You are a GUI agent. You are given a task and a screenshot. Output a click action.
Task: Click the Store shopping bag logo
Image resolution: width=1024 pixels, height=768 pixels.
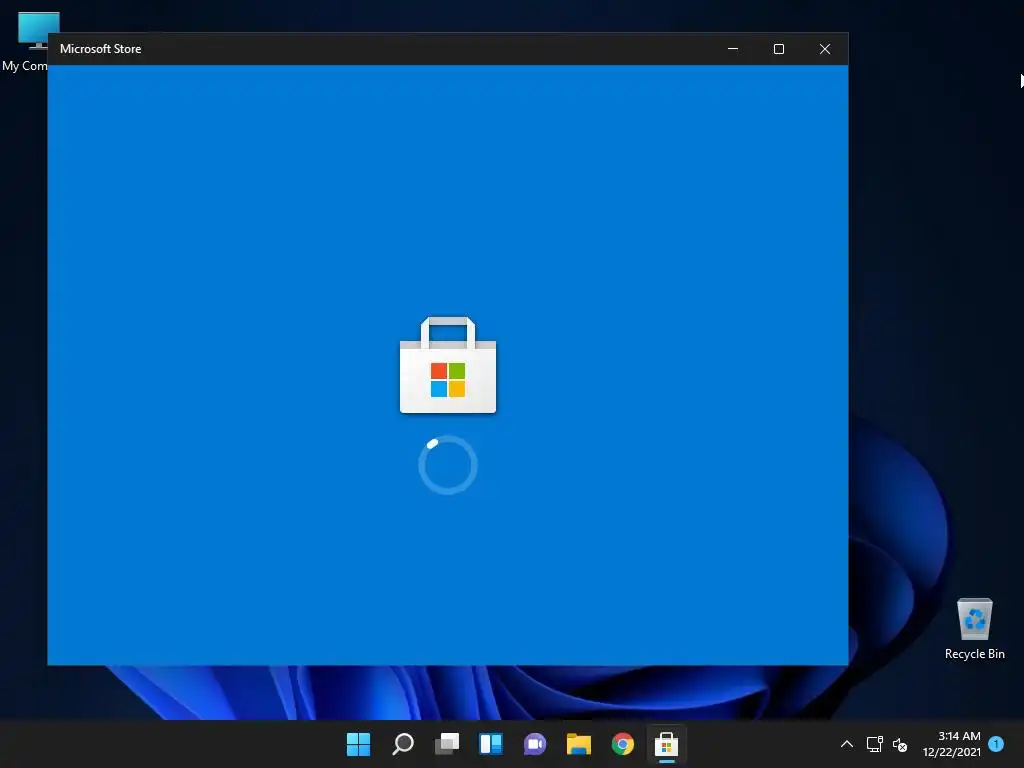coord(448,365)
